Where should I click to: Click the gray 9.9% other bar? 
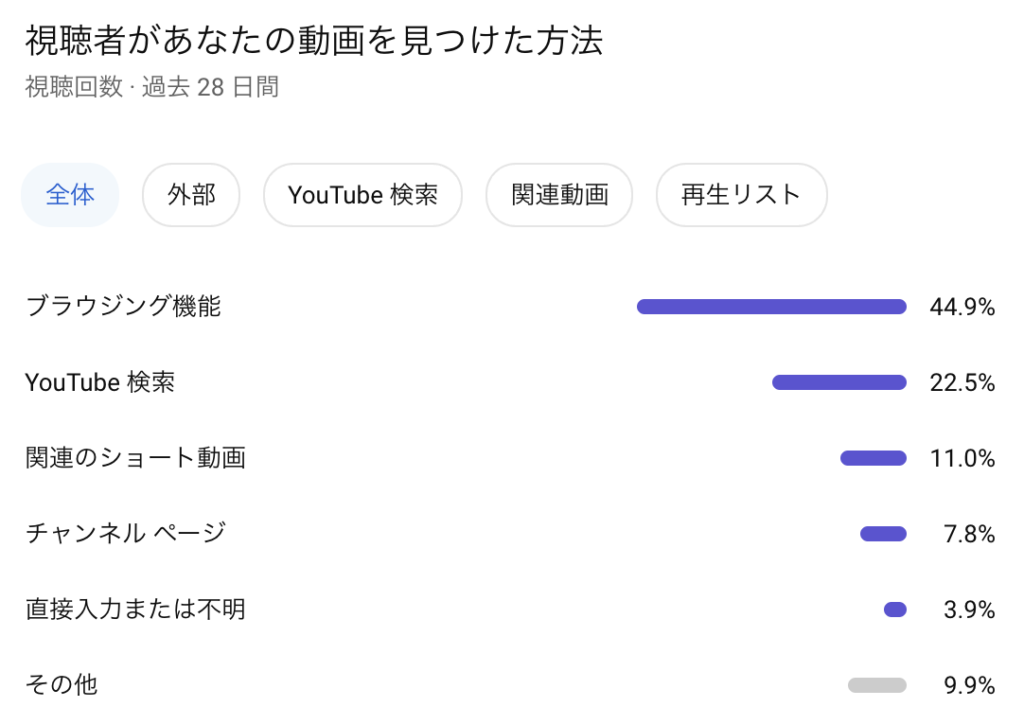coord(877,685)
